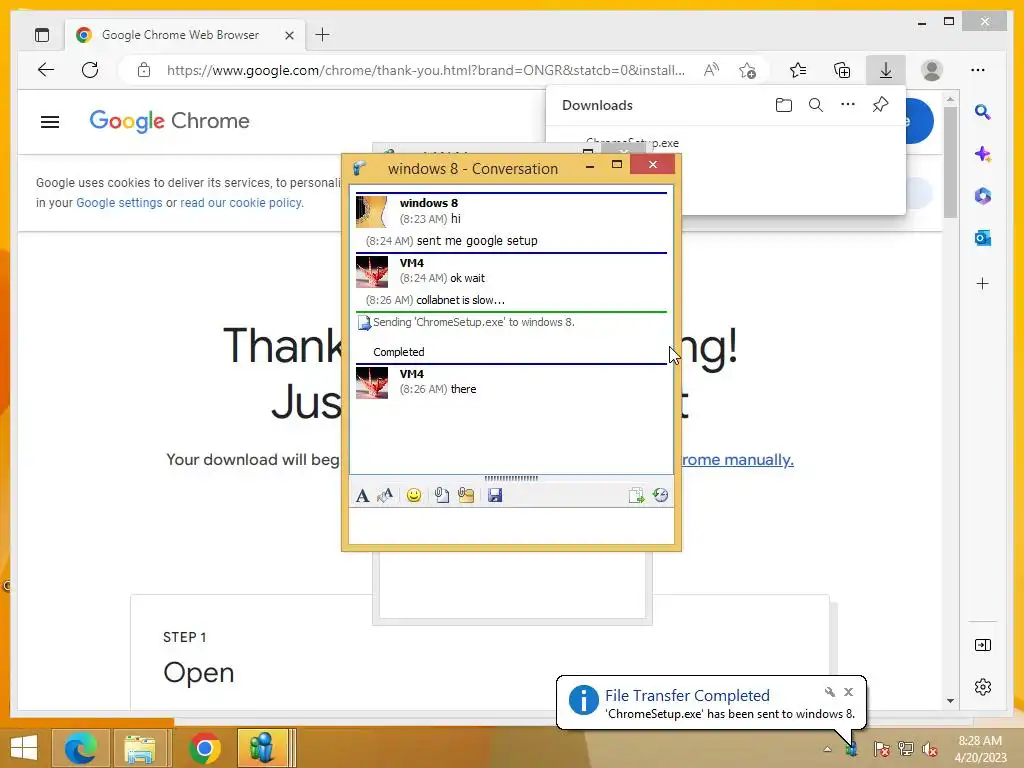Search downloads with the magnifier icon
This screenshot has width=1024, height=768.
(816, 105)
